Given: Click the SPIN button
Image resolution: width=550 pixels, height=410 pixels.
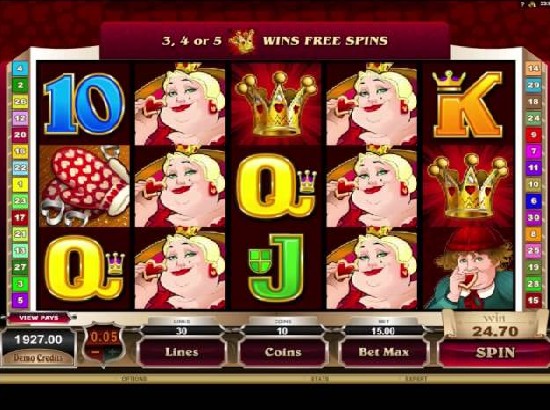Looking at the screenshot, I should coord(494,353).
